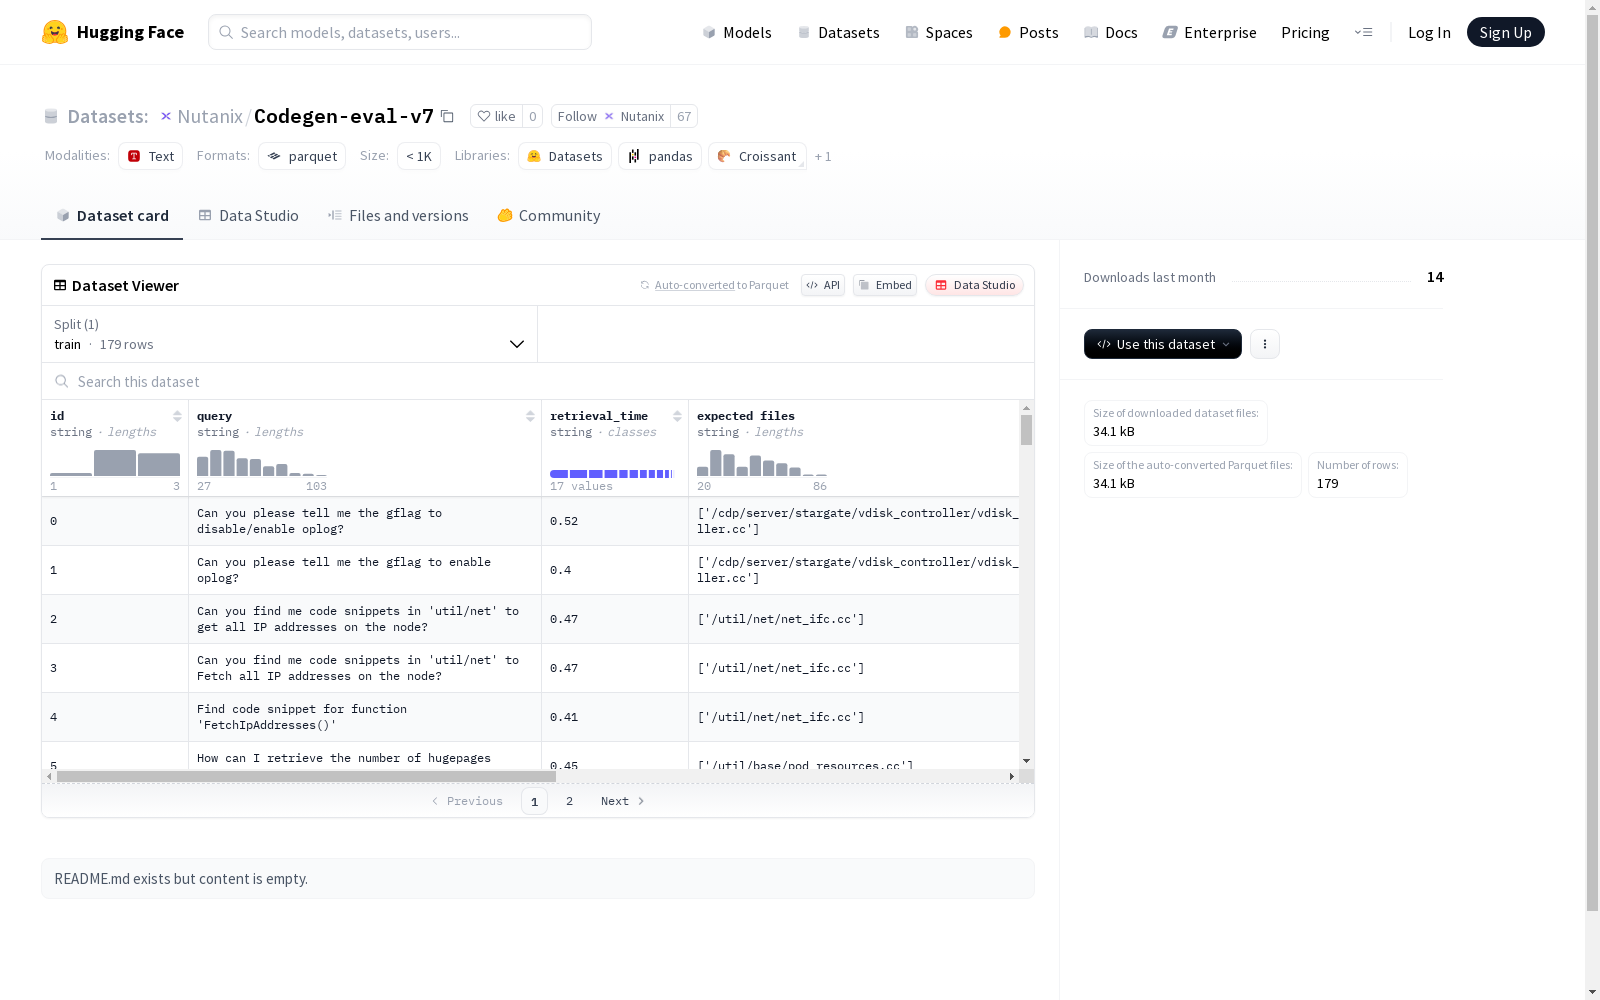Click the table vertical scrollbar thumb
This screenshot has height=1000, width=1600.
pyautogui.click(x=1026, y=430)
